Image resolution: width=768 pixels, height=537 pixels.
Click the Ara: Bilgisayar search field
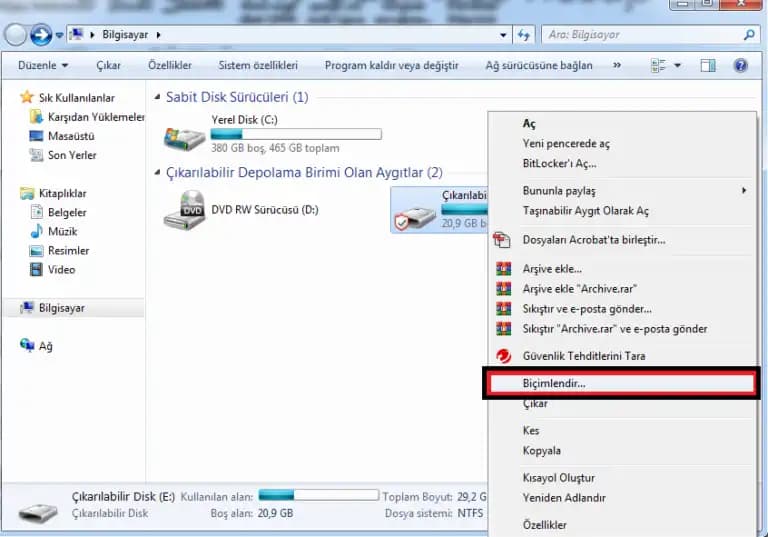640,35
